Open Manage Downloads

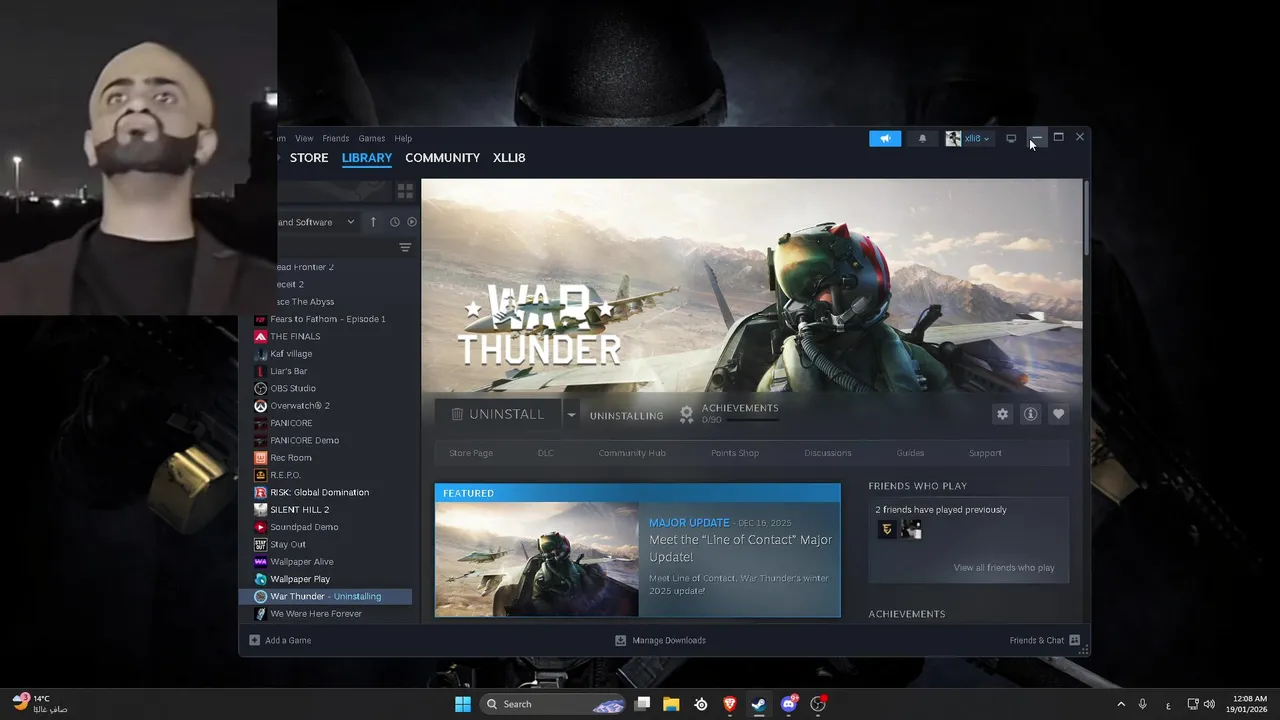point(660,640)
